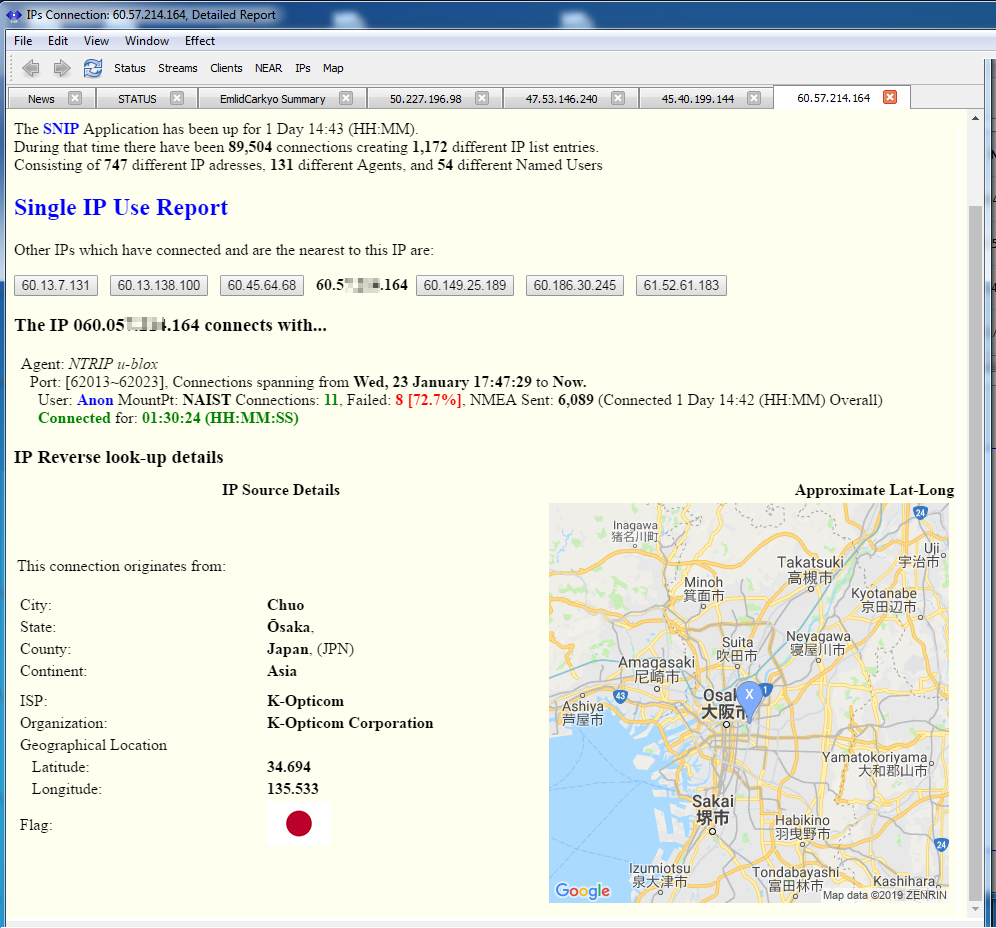Viewport: 996px width, 928px height.
Task: Click Streams in the toolbar
Action: click(x=178, y=68)
